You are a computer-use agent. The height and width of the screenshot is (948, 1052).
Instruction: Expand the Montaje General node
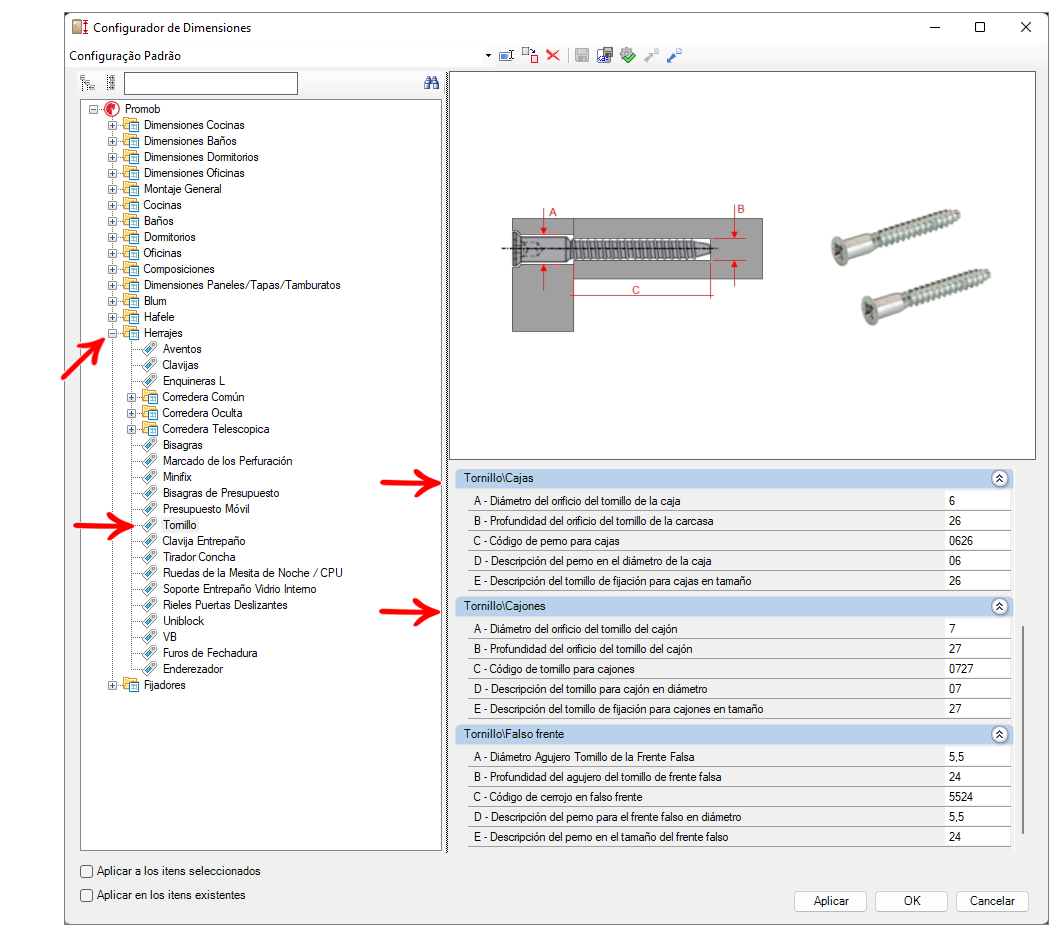click(113, 189)
